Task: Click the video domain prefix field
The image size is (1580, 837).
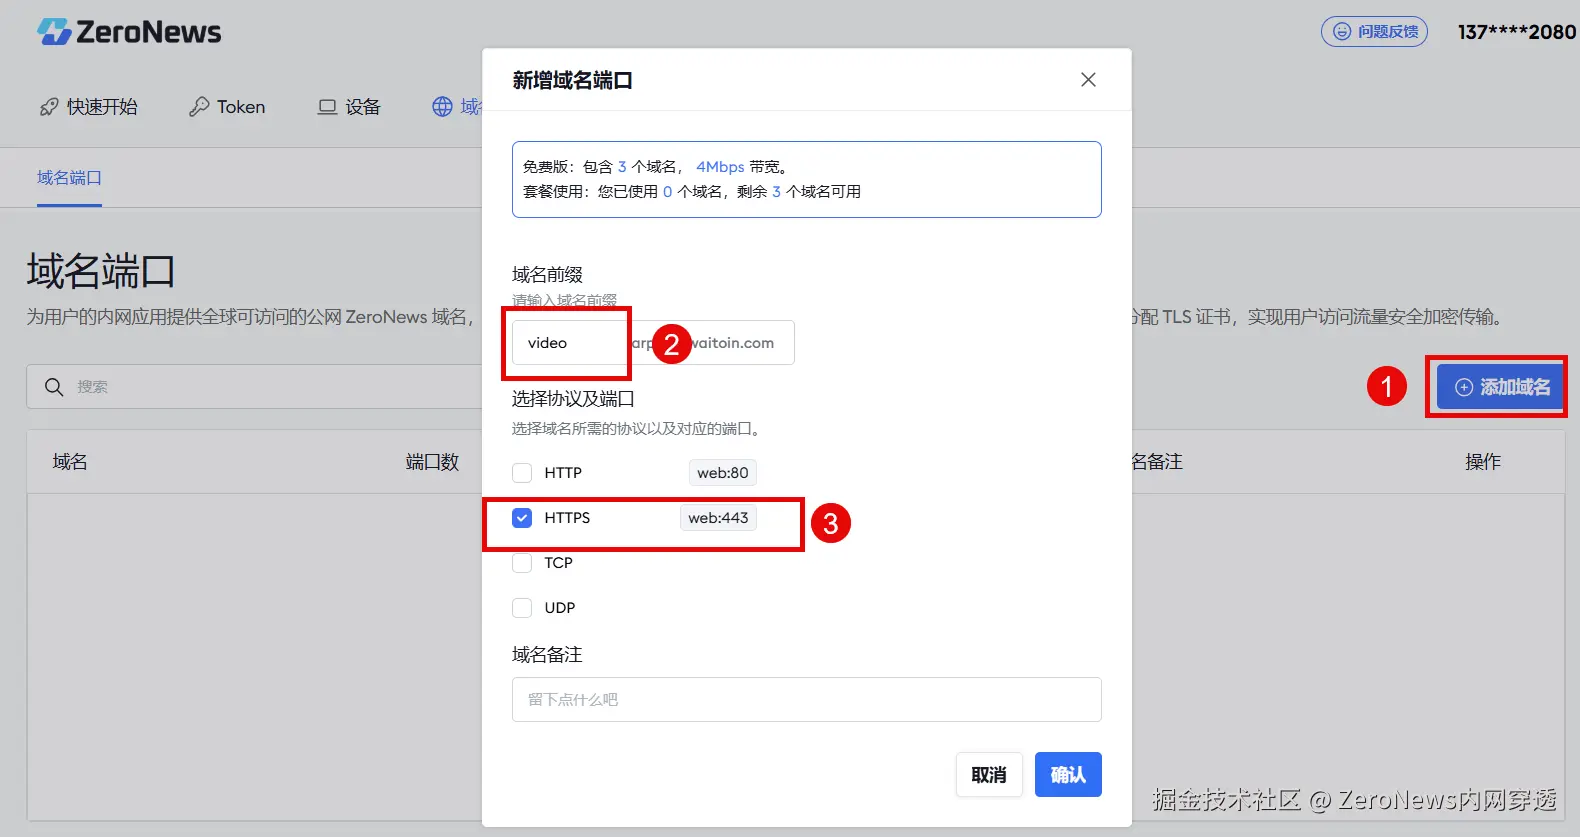Action: tap(570, 343)
